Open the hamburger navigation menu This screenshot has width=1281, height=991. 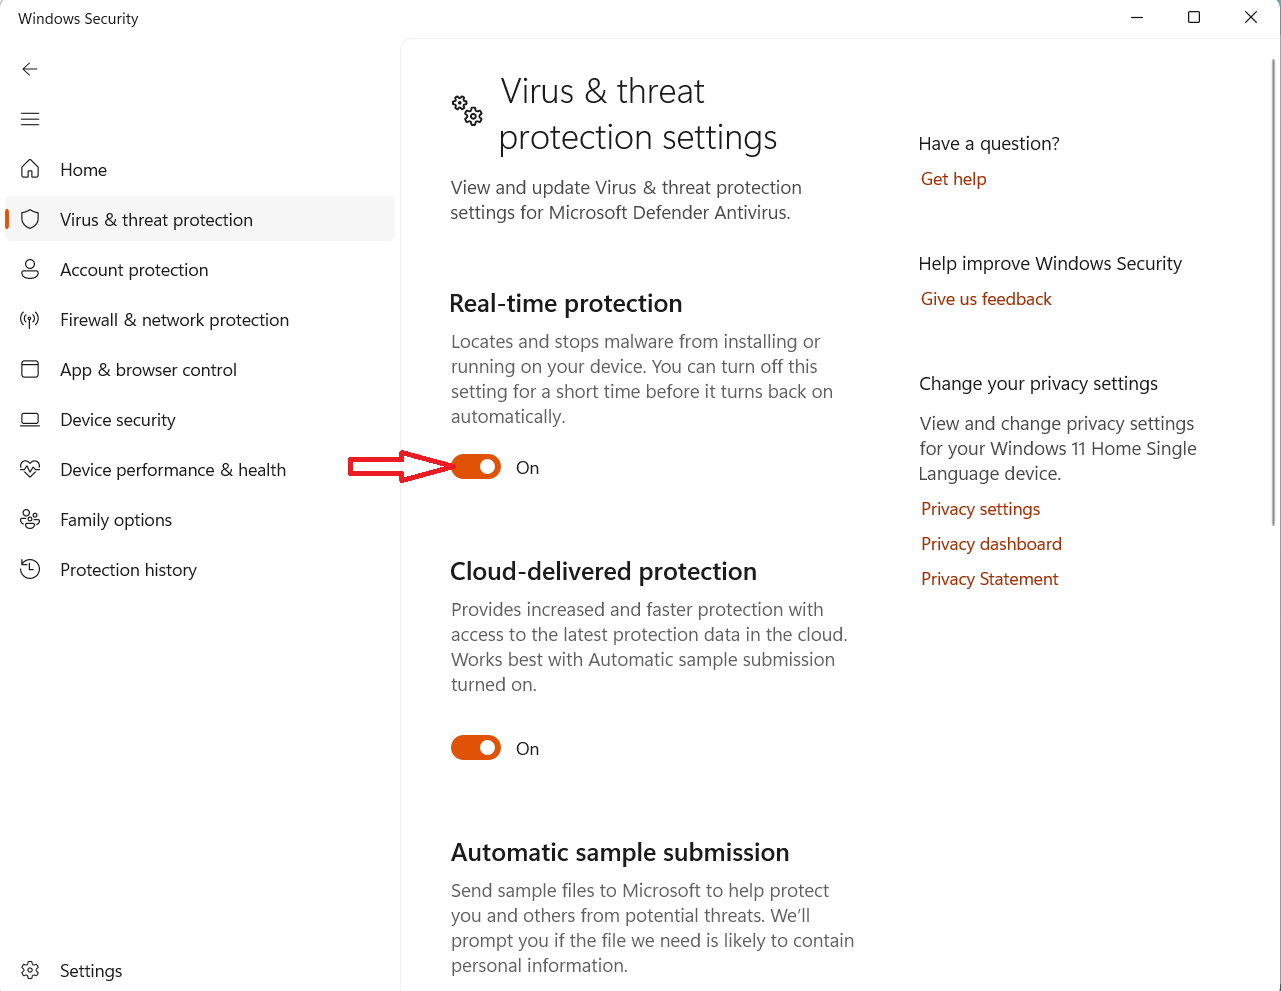30,119
